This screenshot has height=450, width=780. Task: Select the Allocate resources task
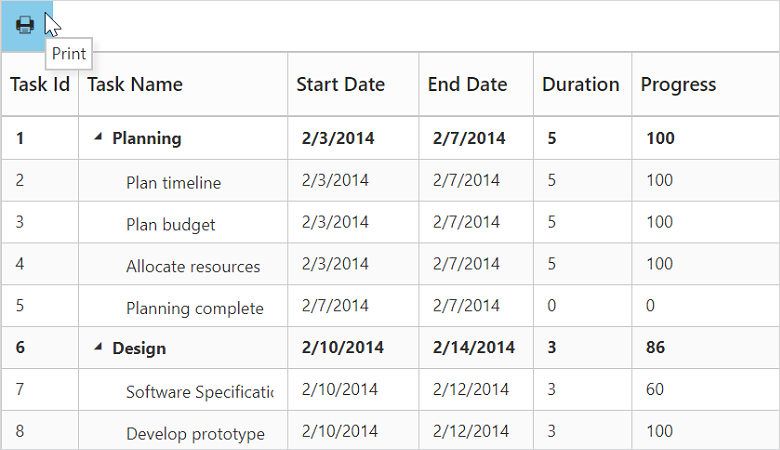pyautogui.click(x=193, y=267)
